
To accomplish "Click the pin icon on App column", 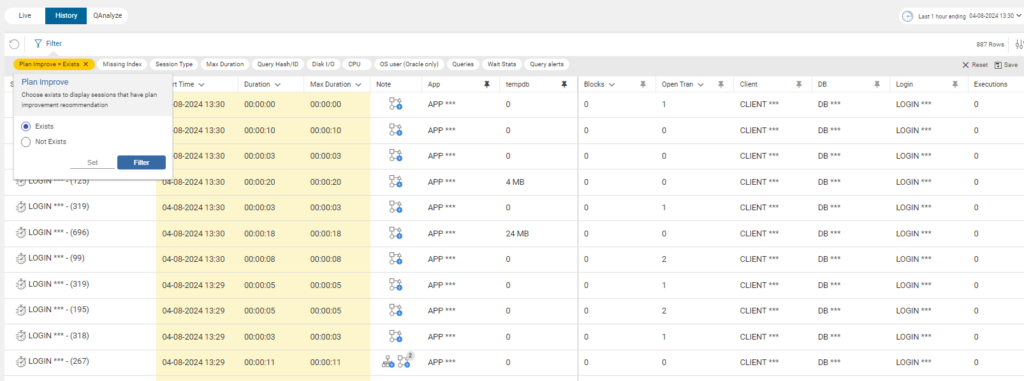I will coord(486,84).
